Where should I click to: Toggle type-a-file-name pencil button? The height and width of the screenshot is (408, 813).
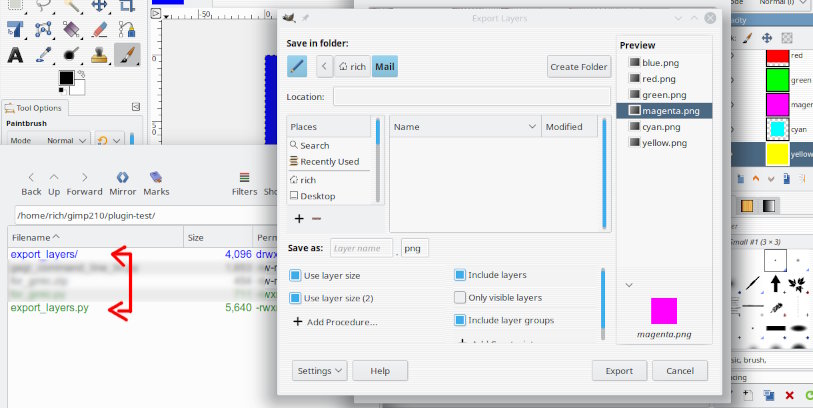click(297, 66)
